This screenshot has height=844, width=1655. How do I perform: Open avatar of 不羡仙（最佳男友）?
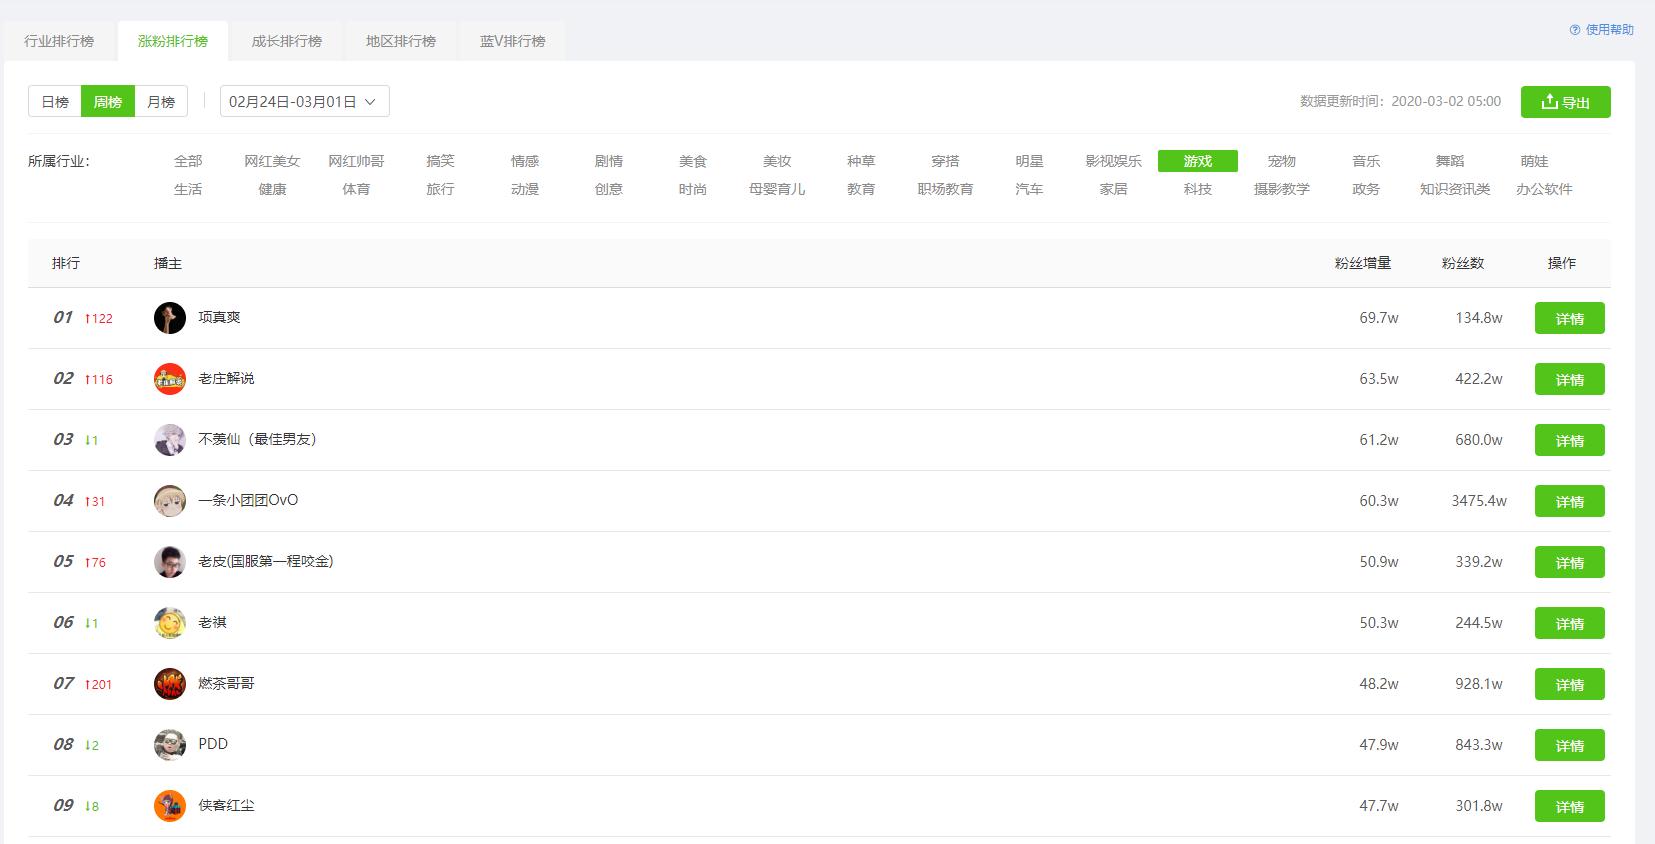170,440
